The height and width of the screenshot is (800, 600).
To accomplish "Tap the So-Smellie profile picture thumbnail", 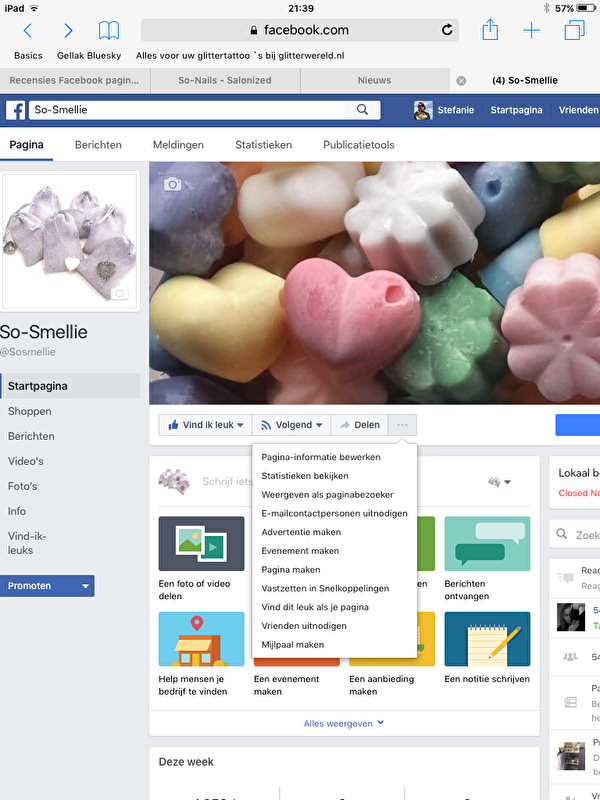I will 70,242.
